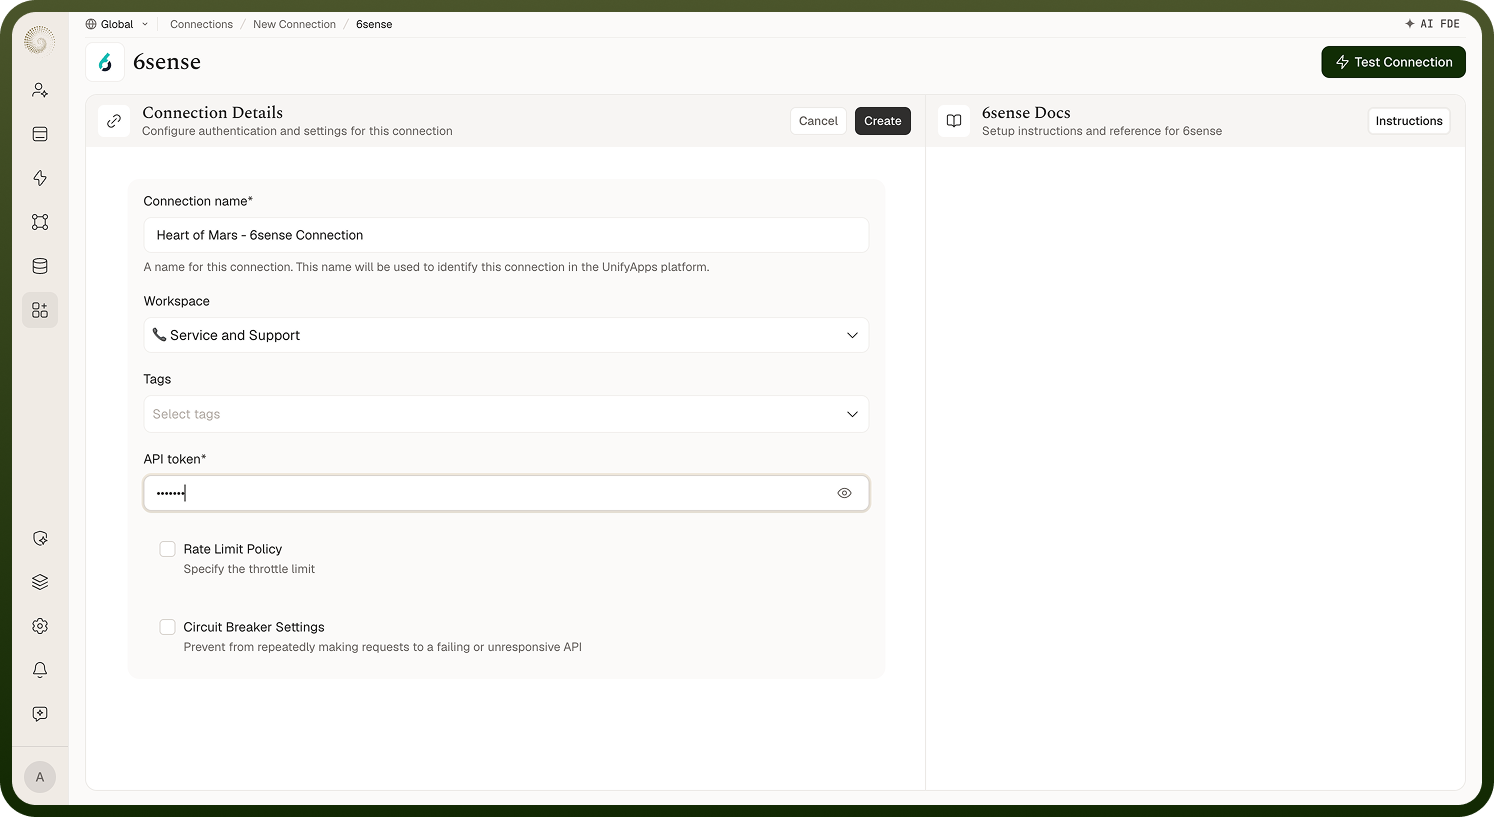Click the link icon beside Connection Details

(114, 121)
